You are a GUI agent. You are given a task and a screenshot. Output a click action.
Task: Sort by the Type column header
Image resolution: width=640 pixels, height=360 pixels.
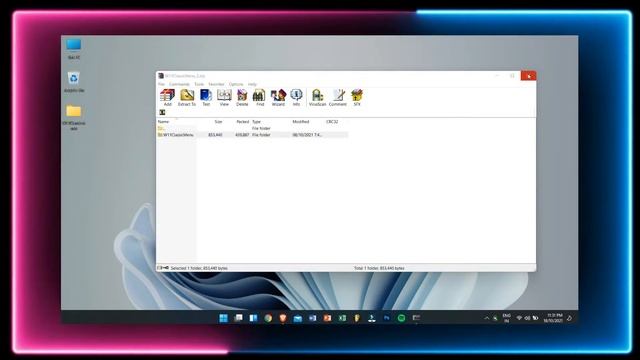coord(256,122)
